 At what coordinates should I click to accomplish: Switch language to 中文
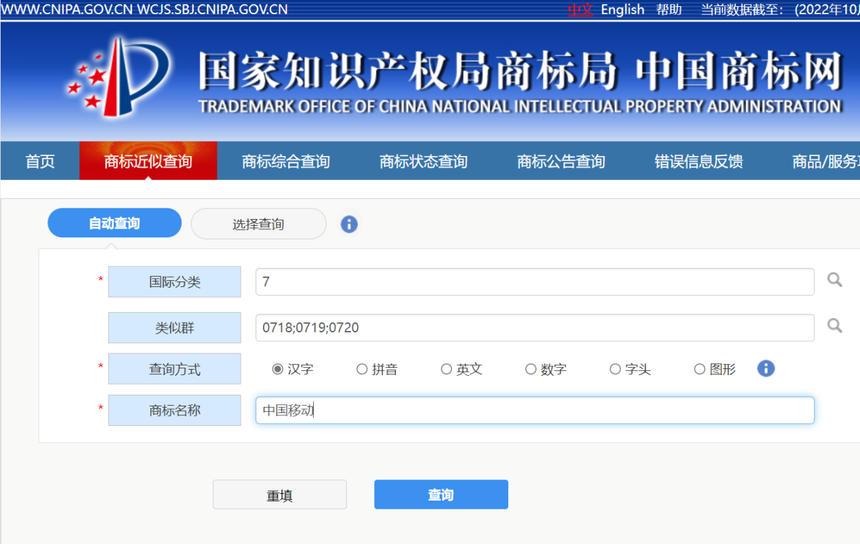click(x=580, y=9)
